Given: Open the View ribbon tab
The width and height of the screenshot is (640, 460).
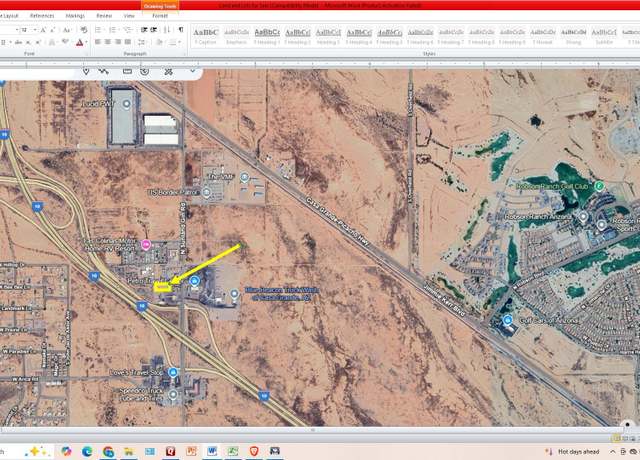Looking at the screenshot, I should click(x=129, y=16).
